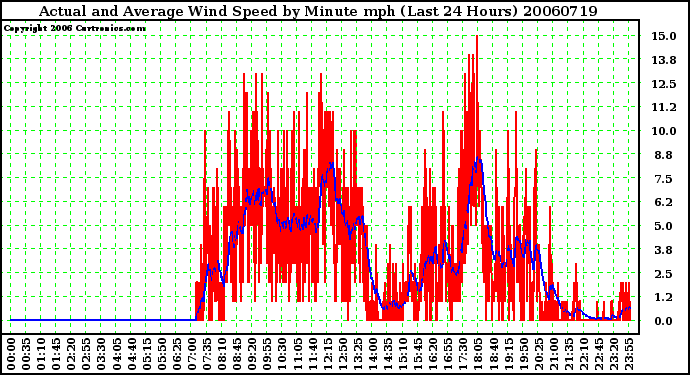Click the 02:20 time label
The width and height of the screenshot is (690, 375).
(x=71, y=354)
